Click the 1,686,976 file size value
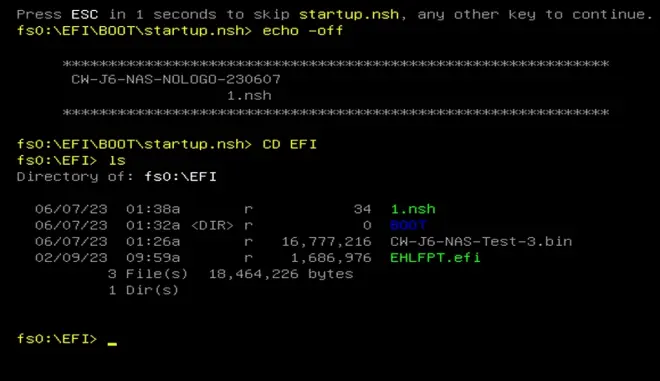Viewport: 660px width, 381px height. 331,258
